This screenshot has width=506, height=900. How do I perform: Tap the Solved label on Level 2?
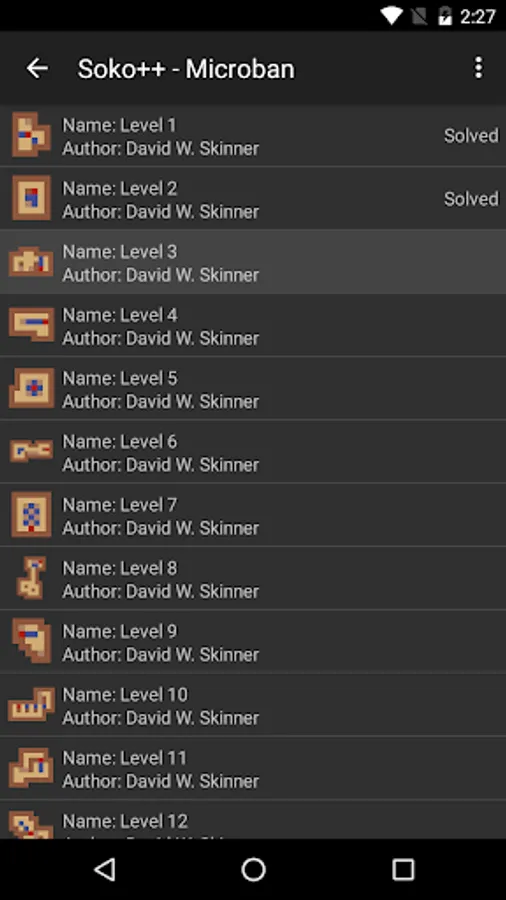(x=471, y=199)
